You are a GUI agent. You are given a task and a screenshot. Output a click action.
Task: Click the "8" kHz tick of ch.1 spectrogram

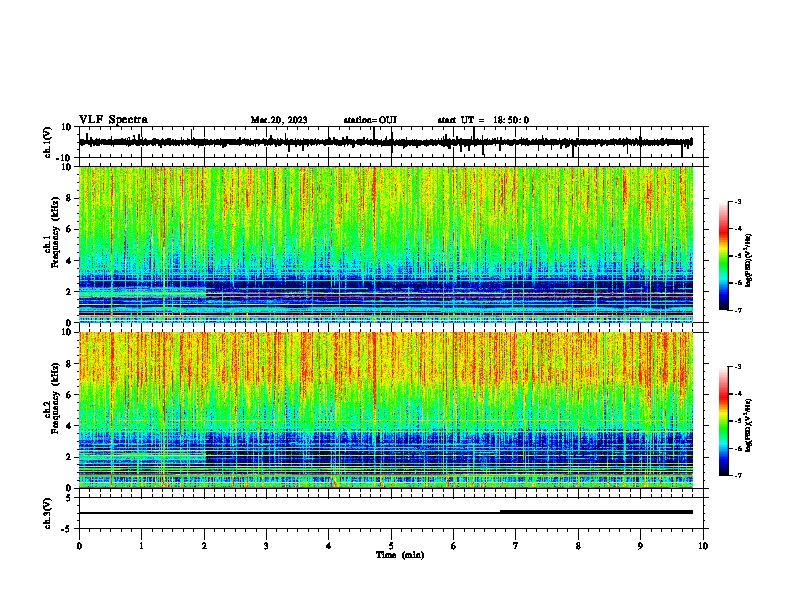click(x=69, y=198)
